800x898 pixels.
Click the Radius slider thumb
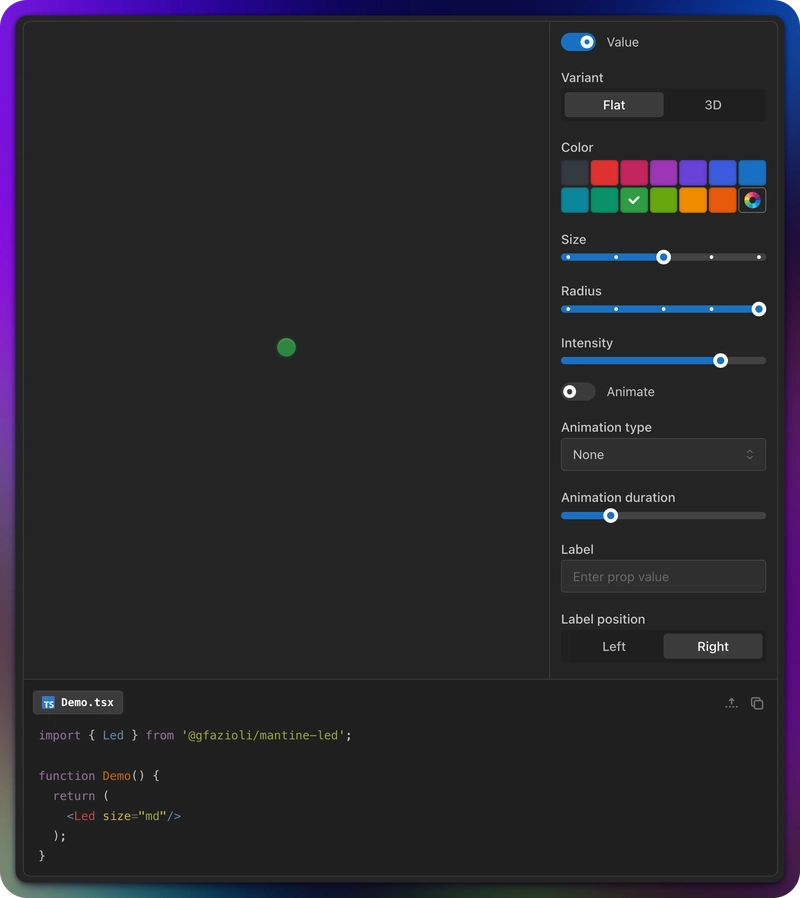[x=759, y=309]
